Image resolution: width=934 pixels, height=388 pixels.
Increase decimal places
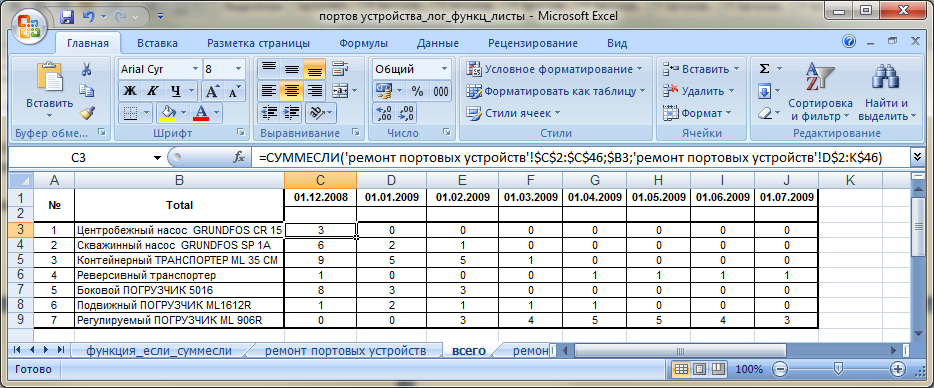pyautogui.click(x=383, y=113)
